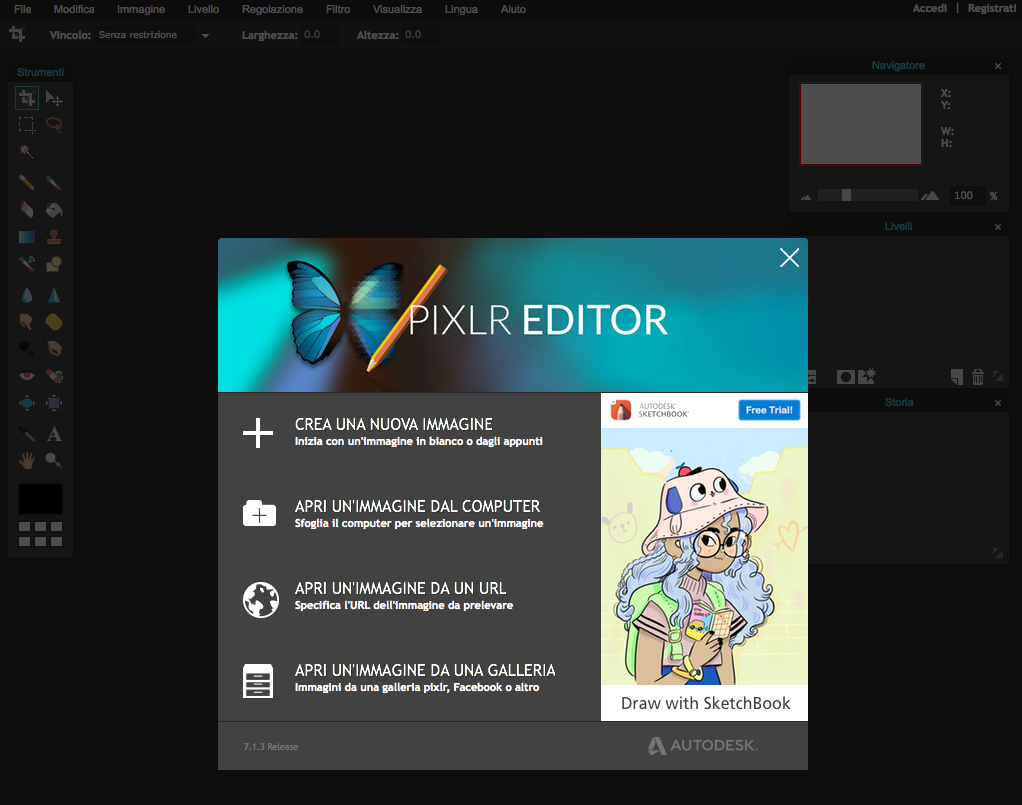The height and width of the screenshot is (805, 1022).
Task: Choose the Burn tool
Action: tap(54, 349)
